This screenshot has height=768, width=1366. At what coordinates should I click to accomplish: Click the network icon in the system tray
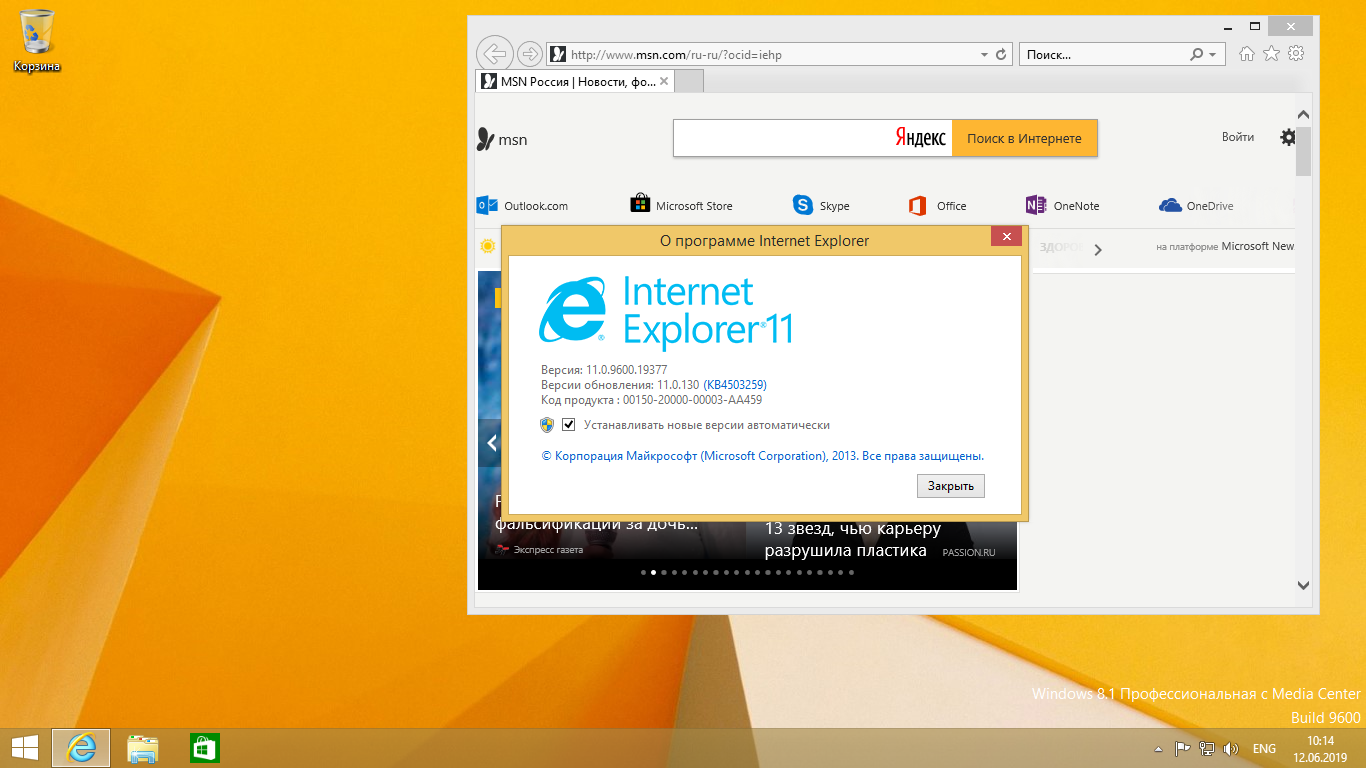click(1207, 748)
